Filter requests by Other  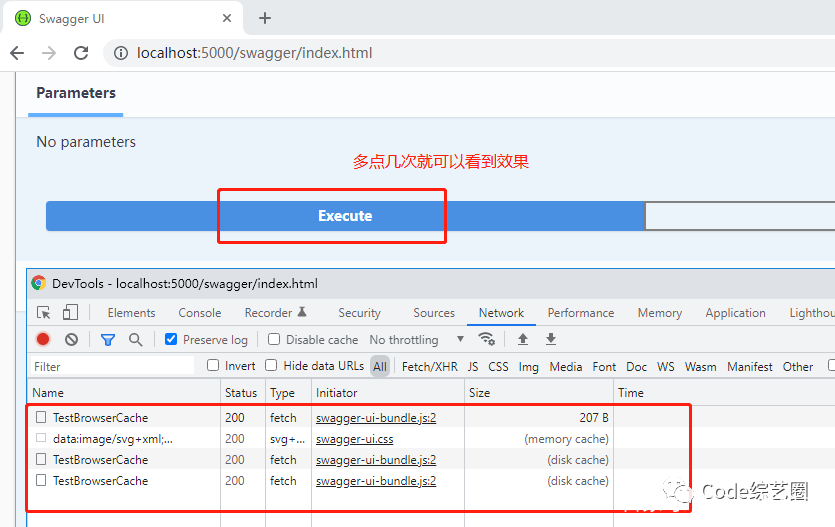(798, 367)
